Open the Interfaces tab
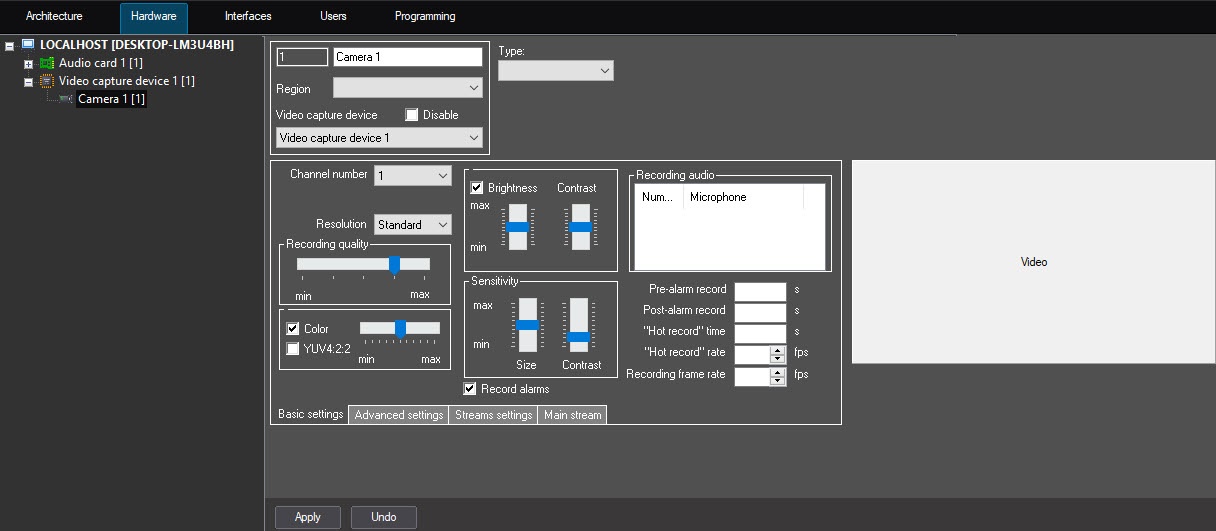 (248, 17)
